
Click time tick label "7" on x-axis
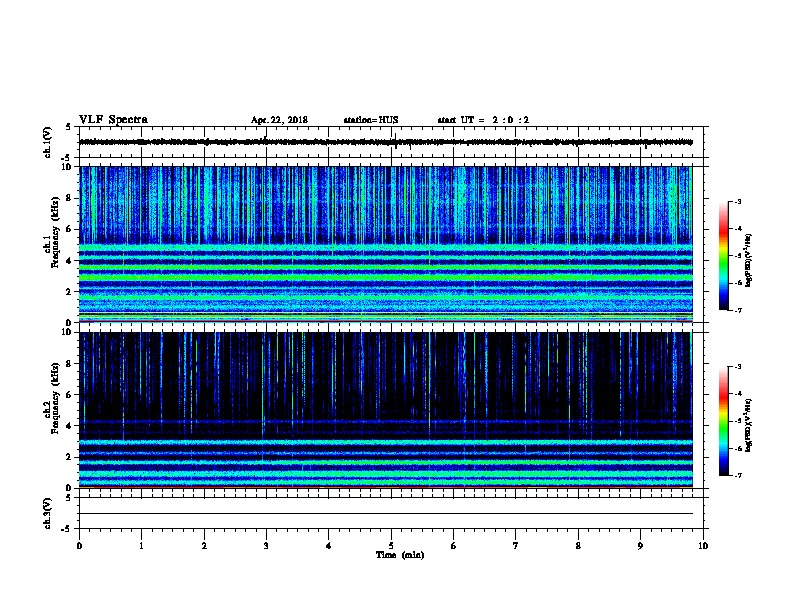tap(516, 546)
